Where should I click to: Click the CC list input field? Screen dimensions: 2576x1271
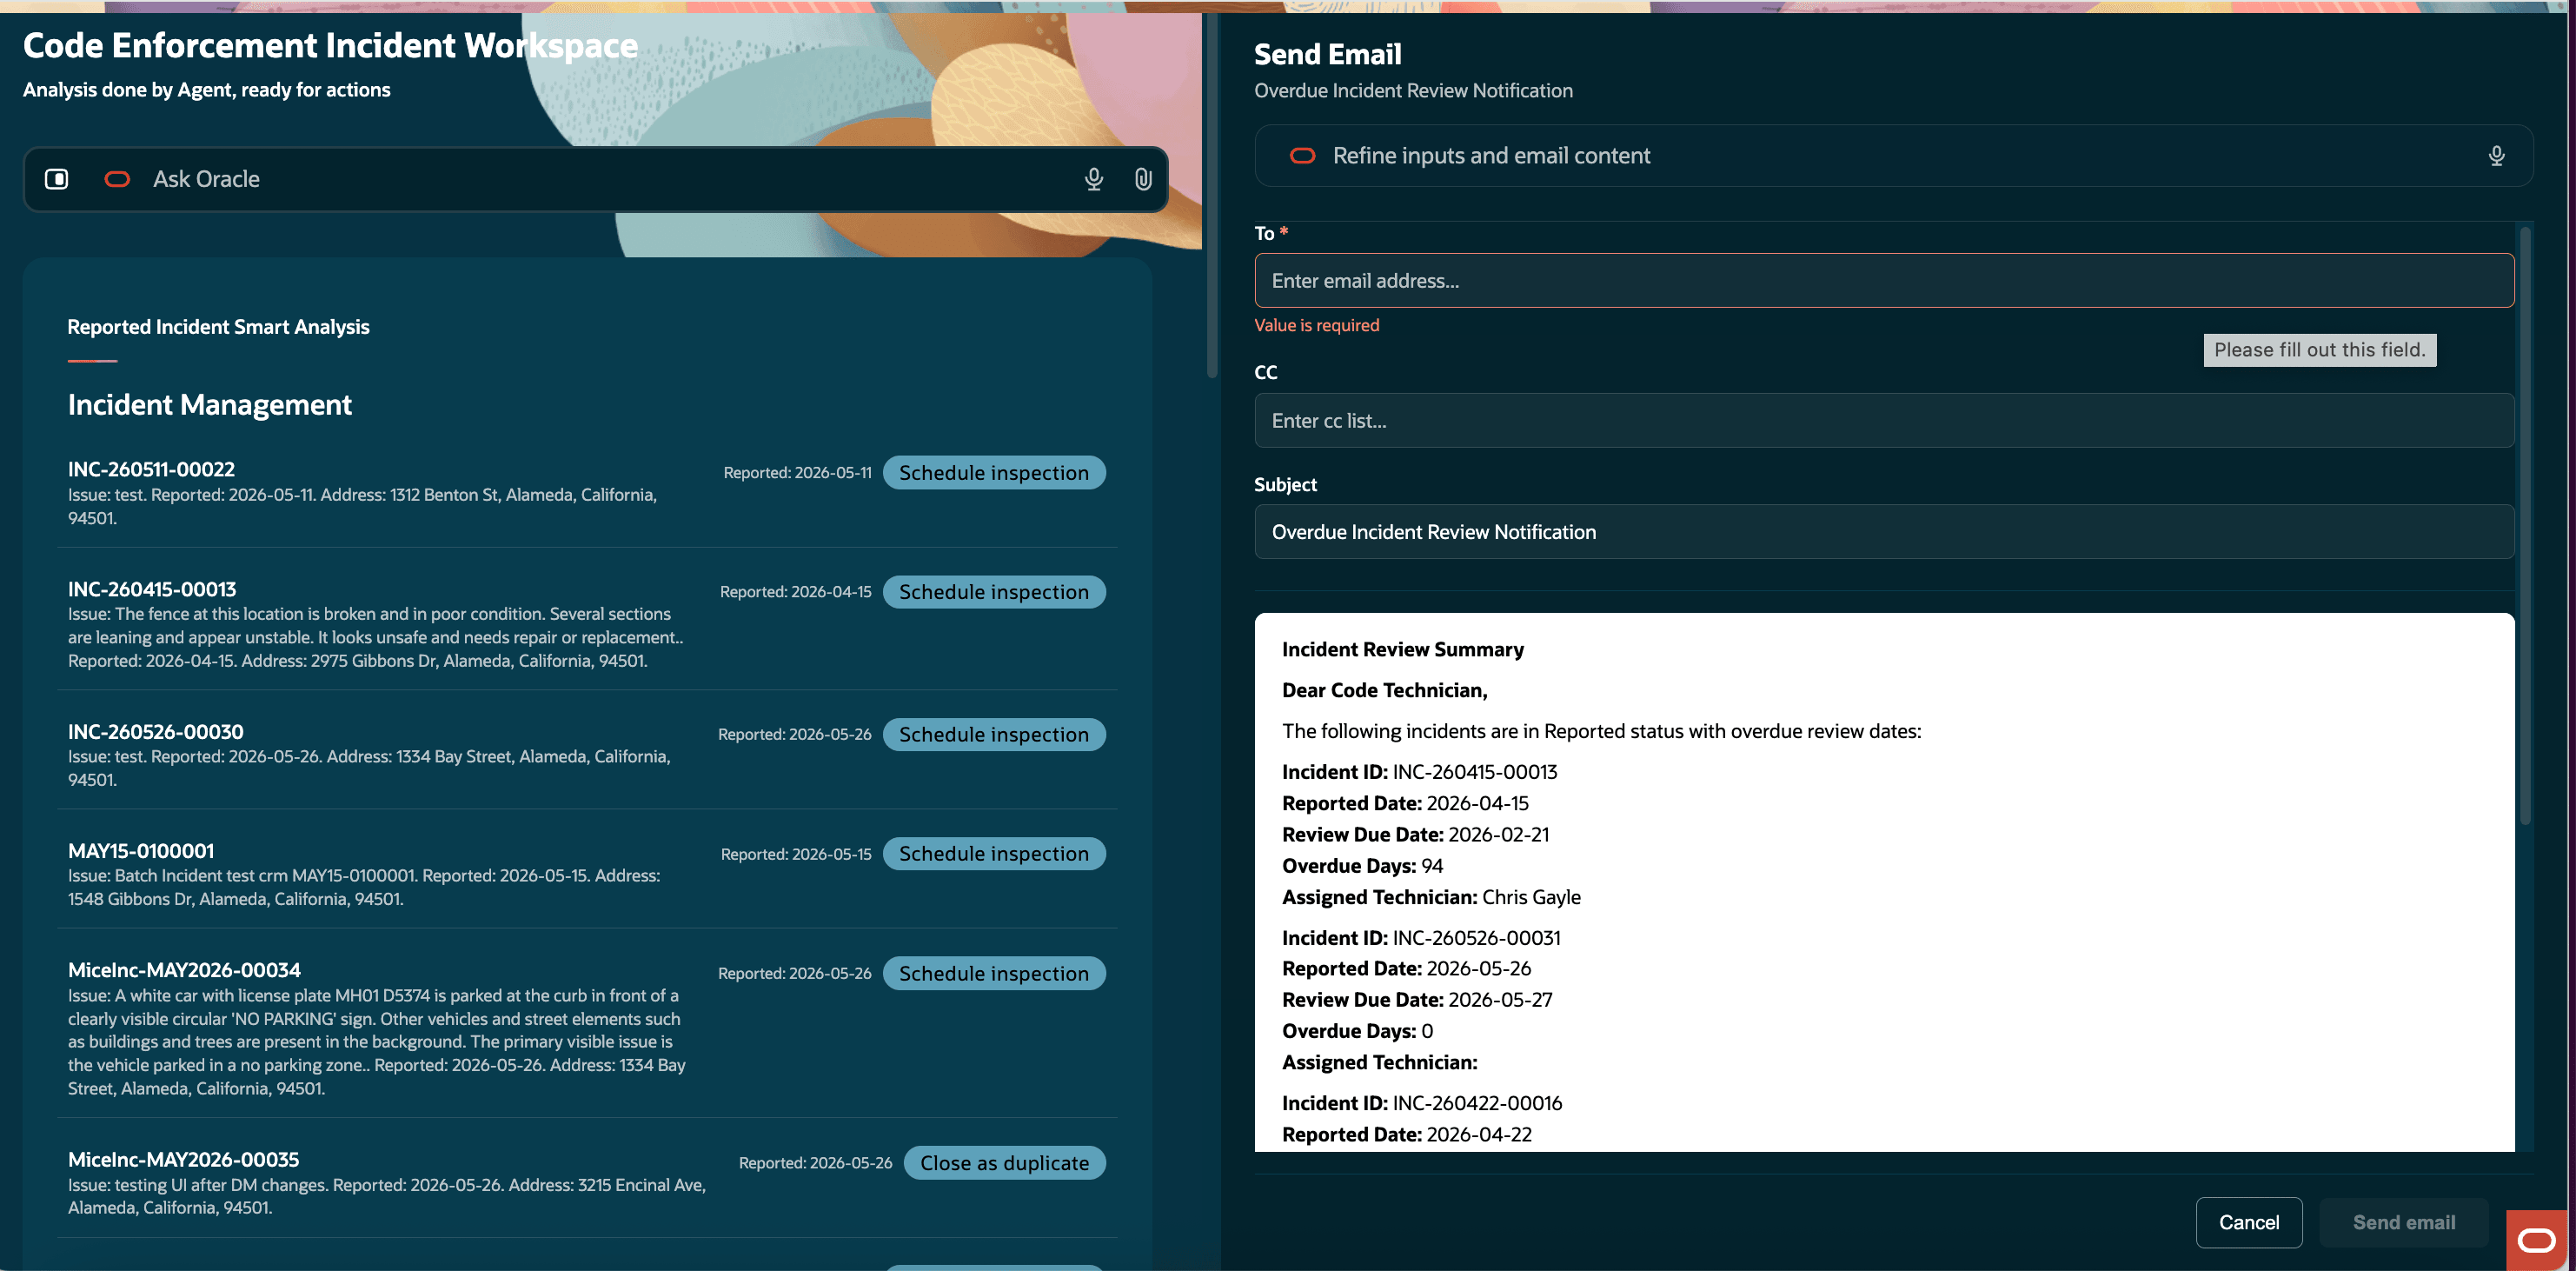click(1884, 421)
